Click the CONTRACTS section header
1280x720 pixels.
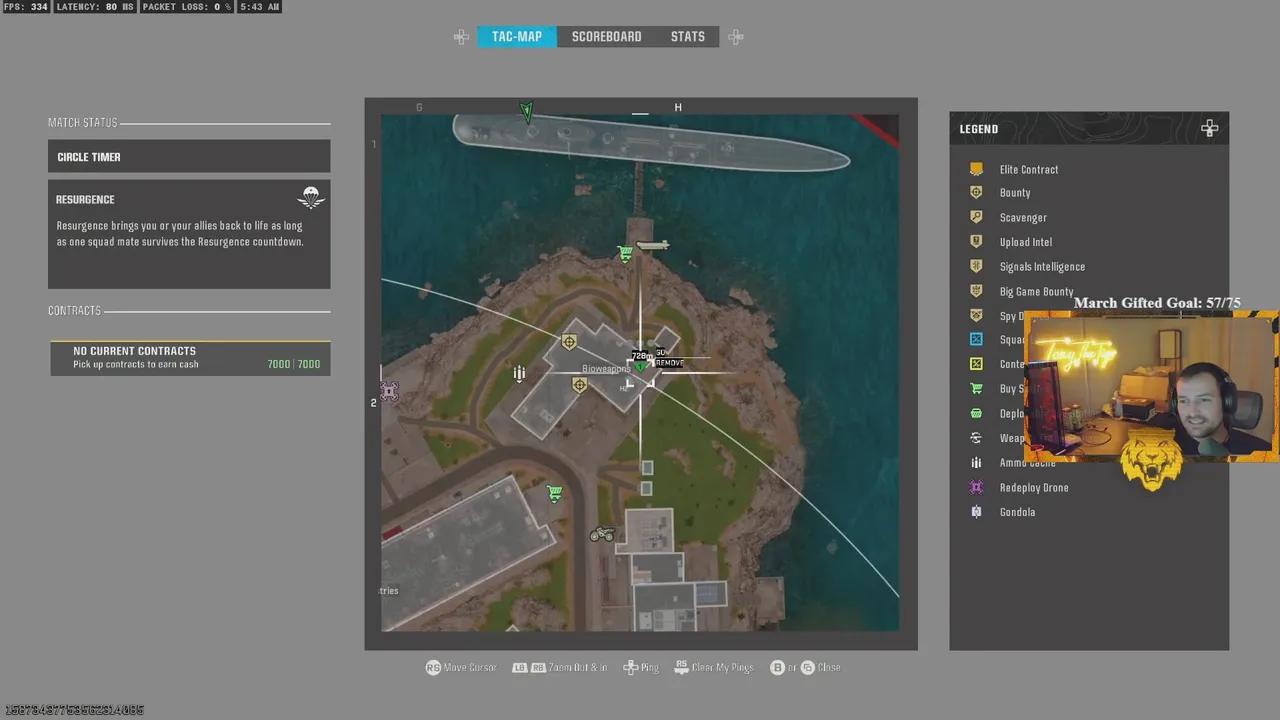[74, 311]
